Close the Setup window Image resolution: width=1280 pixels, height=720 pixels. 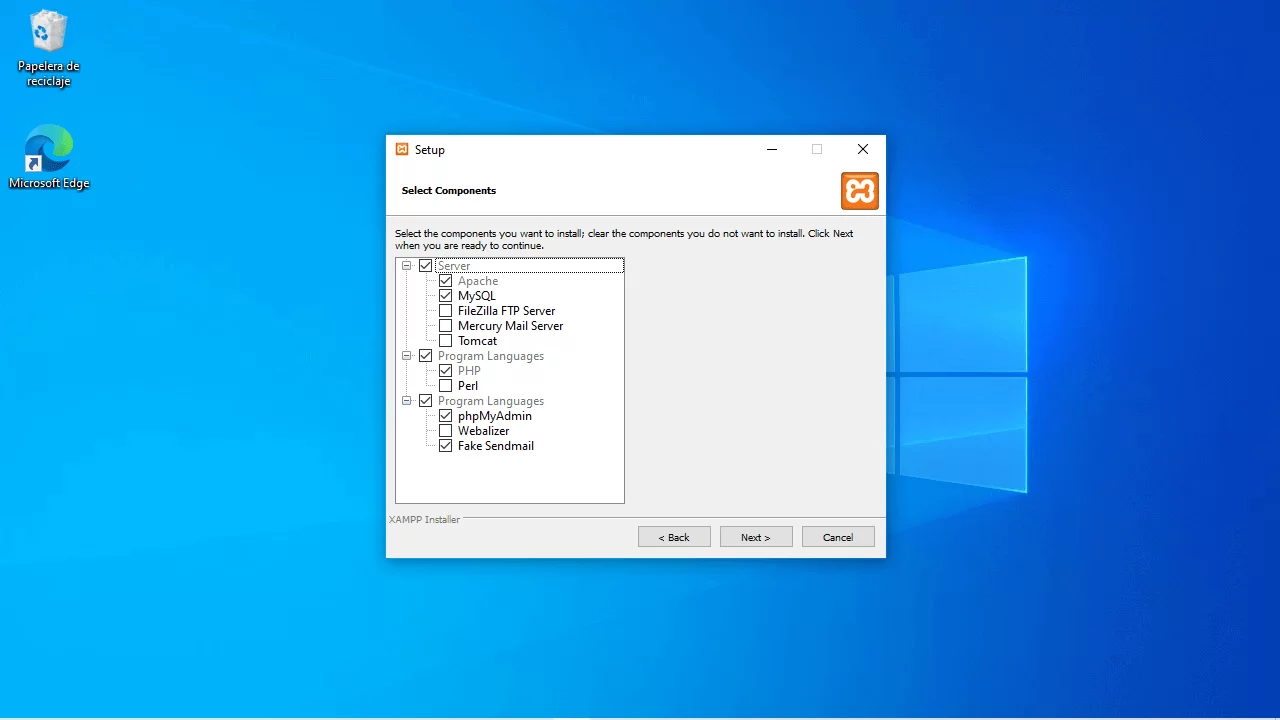click(x=863, y=150)
